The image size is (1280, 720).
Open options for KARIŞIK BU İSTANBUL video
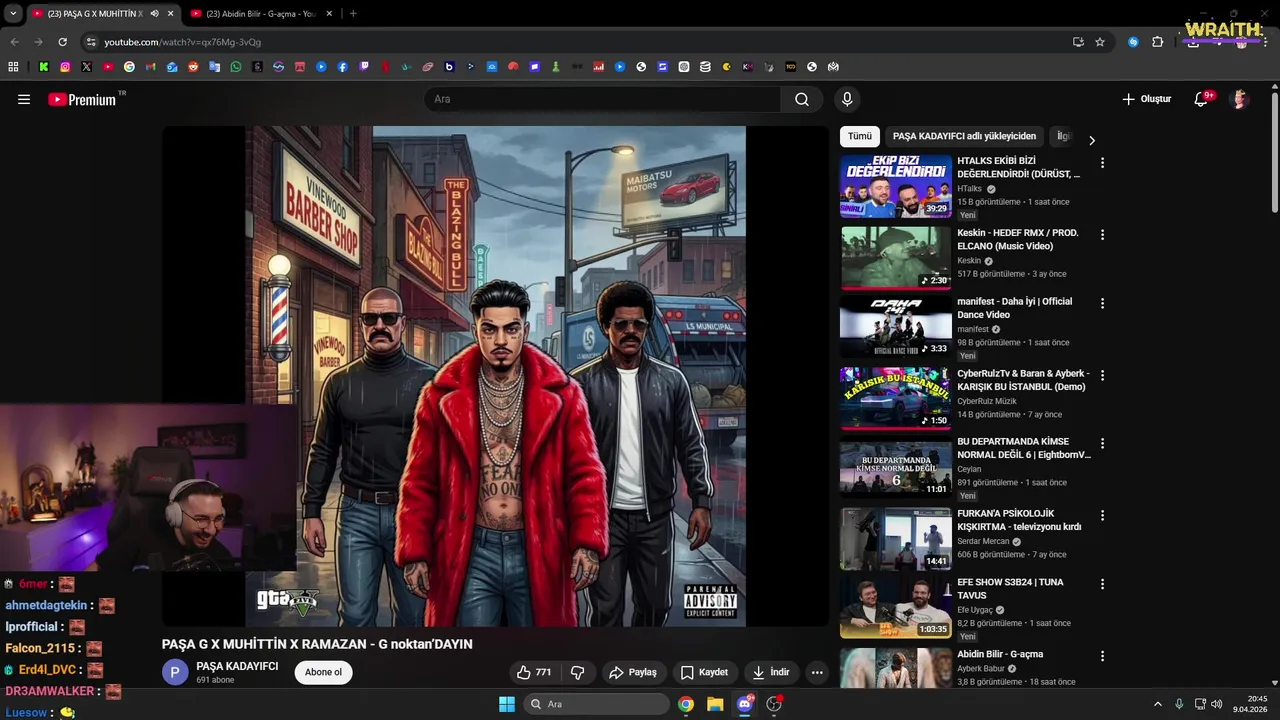tap(1102, 375)
